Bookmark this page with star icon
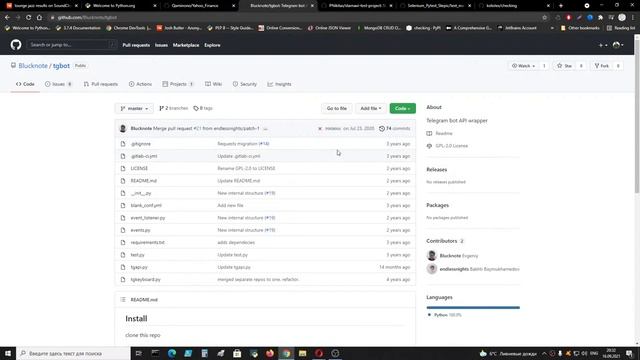Screen dimensions: 640x360 [x=544, y=18]
